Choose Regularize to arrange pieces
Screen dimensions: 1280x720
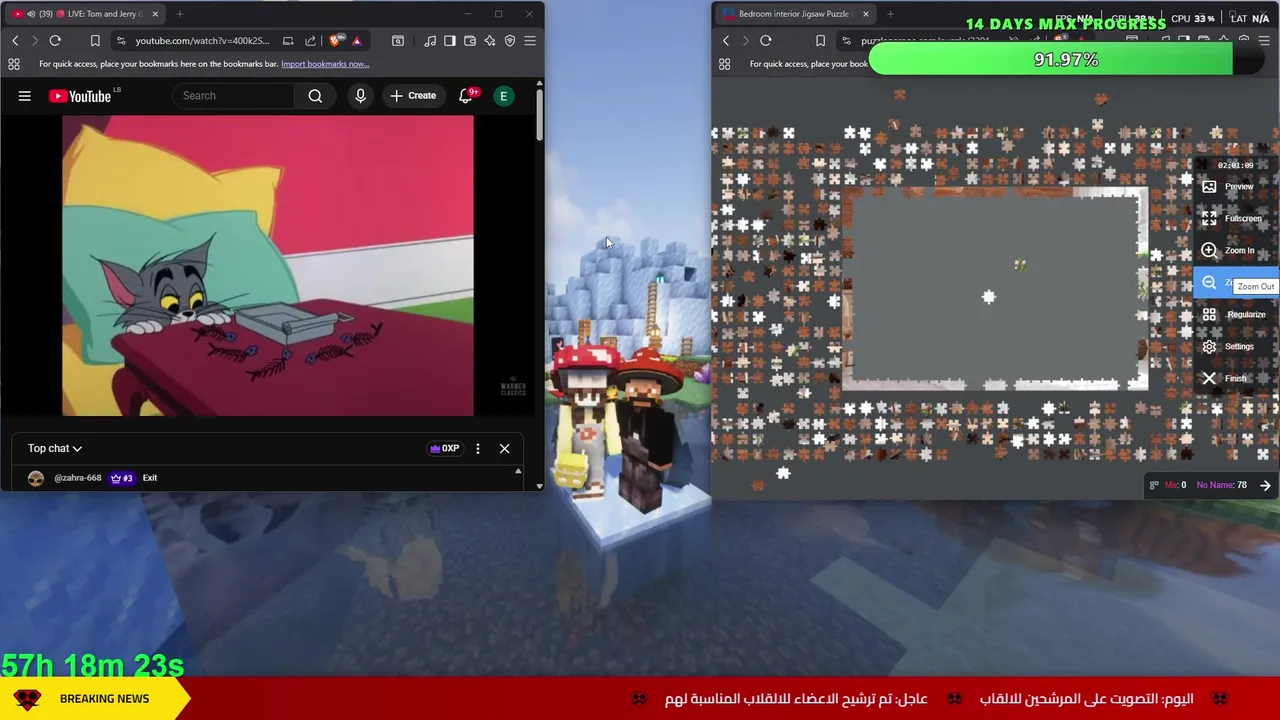click(1234, 315)
